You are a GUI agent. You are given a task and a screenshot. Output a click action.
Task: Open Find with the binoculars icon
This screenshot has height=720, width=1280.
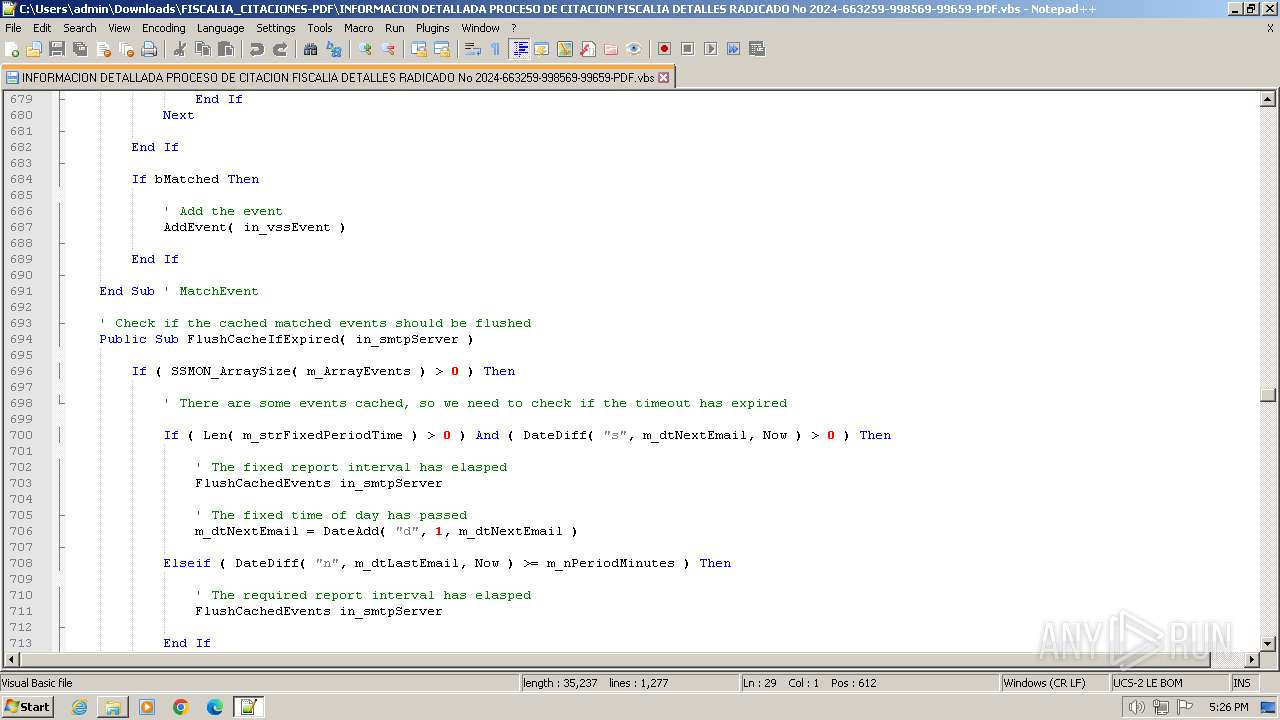311,49
